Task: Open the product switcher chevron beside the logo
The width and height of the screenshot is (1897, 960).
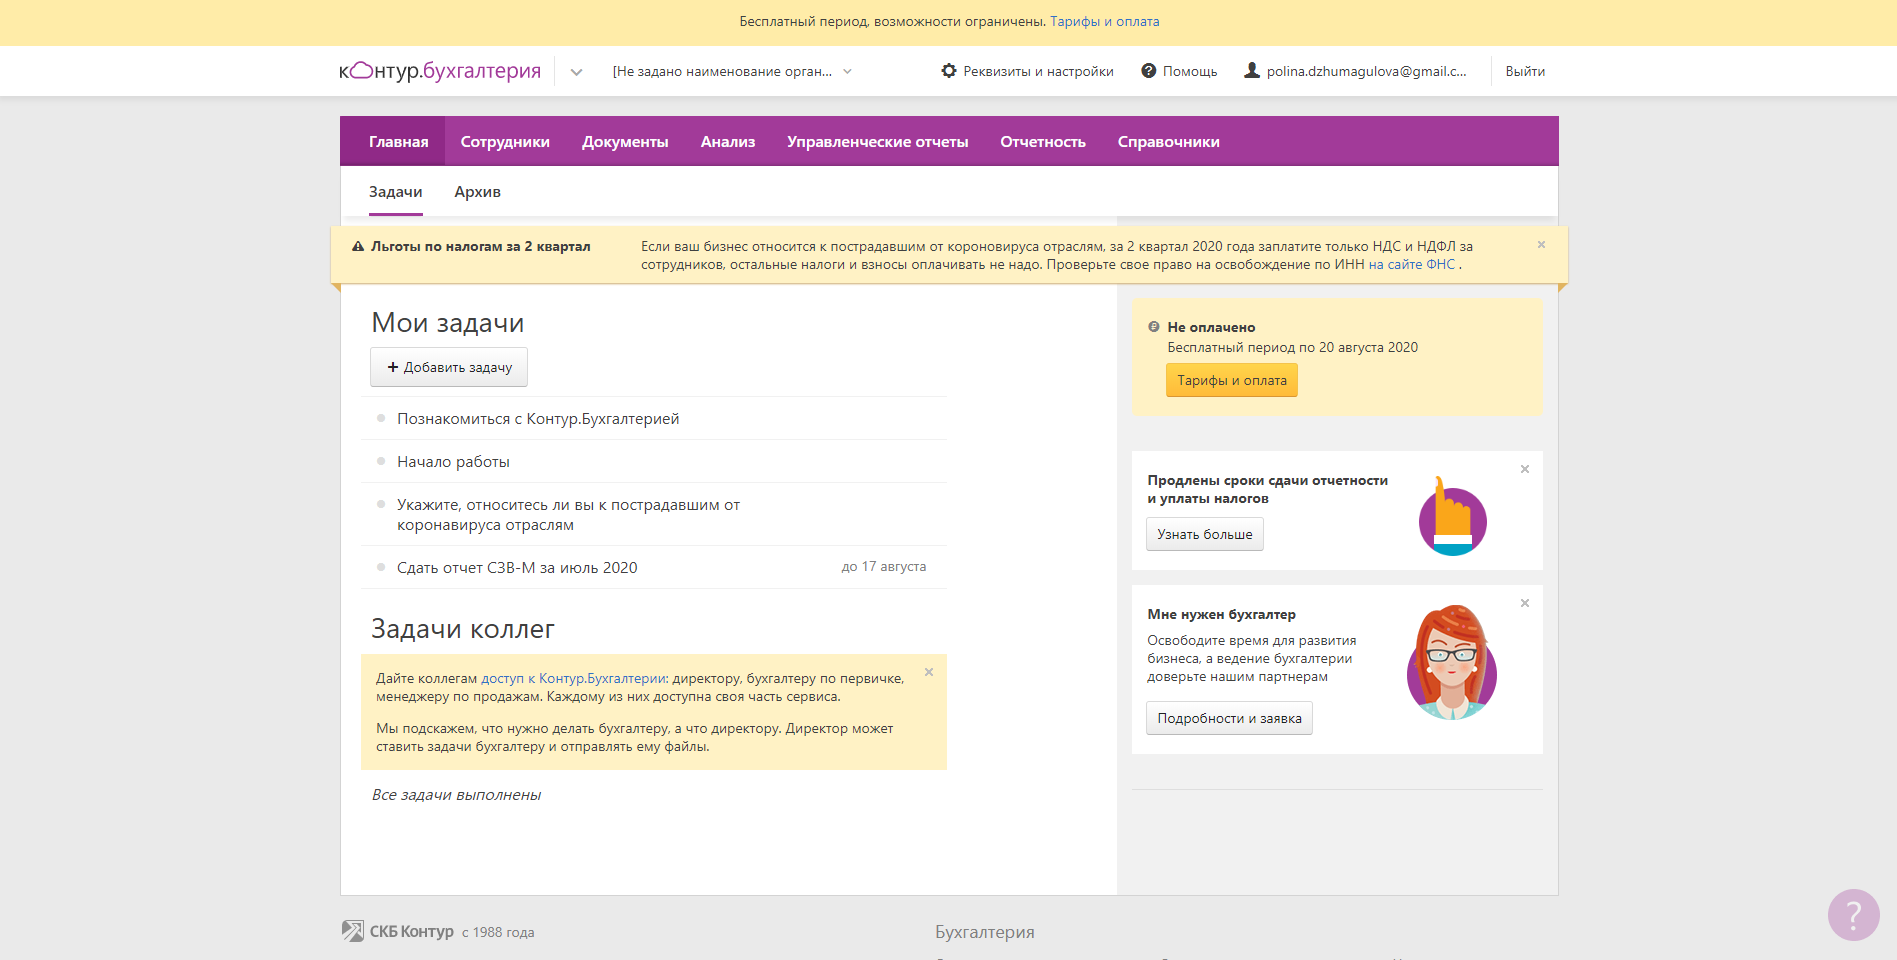Action: click(576, 72)
